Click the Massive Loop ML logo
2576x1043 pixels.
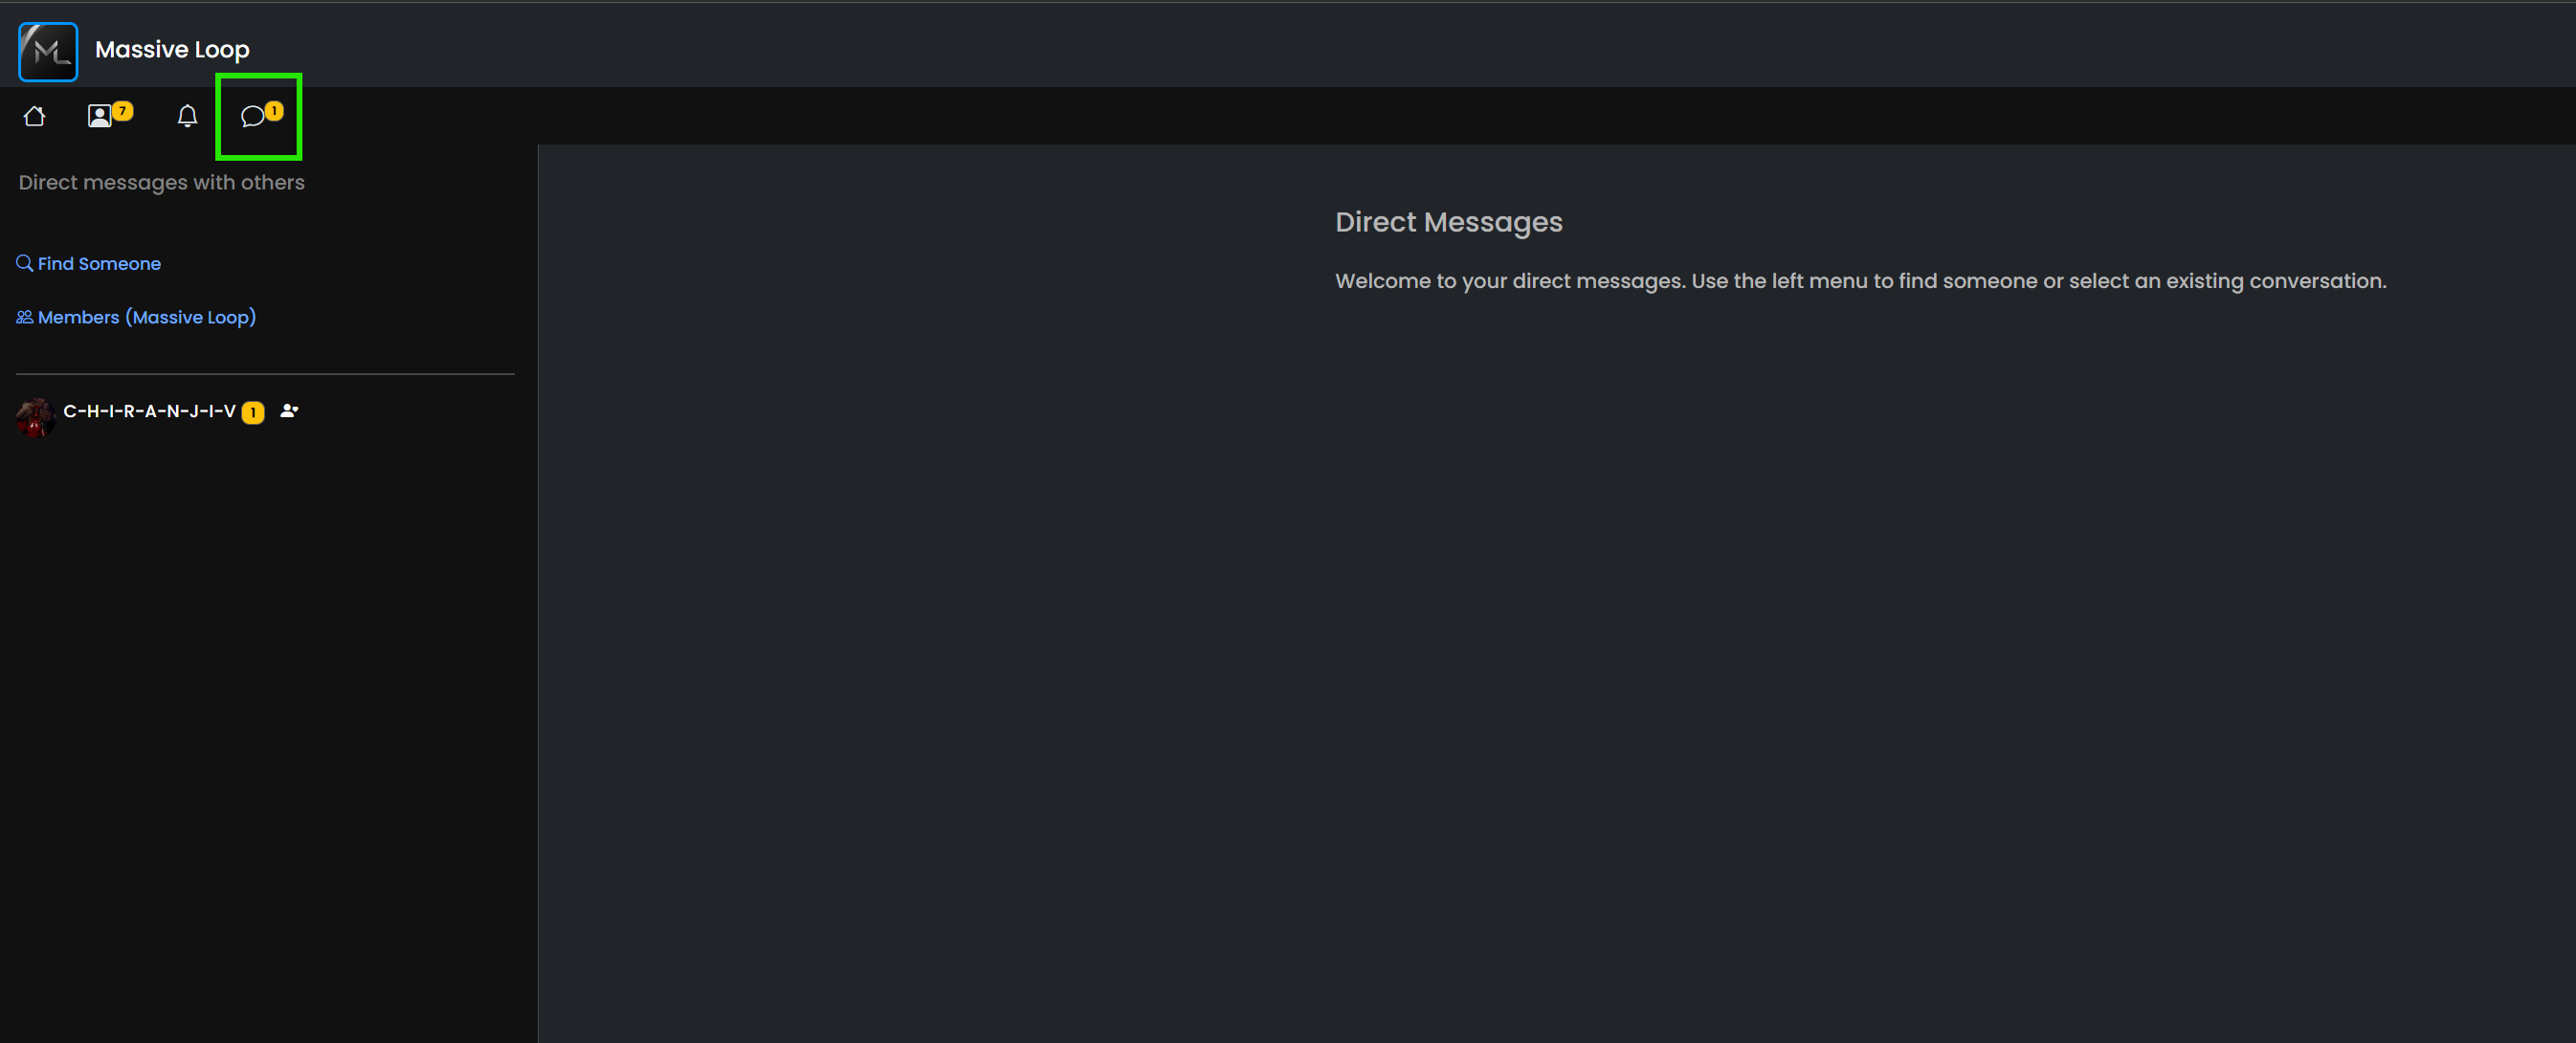click(x=48, y=51)
